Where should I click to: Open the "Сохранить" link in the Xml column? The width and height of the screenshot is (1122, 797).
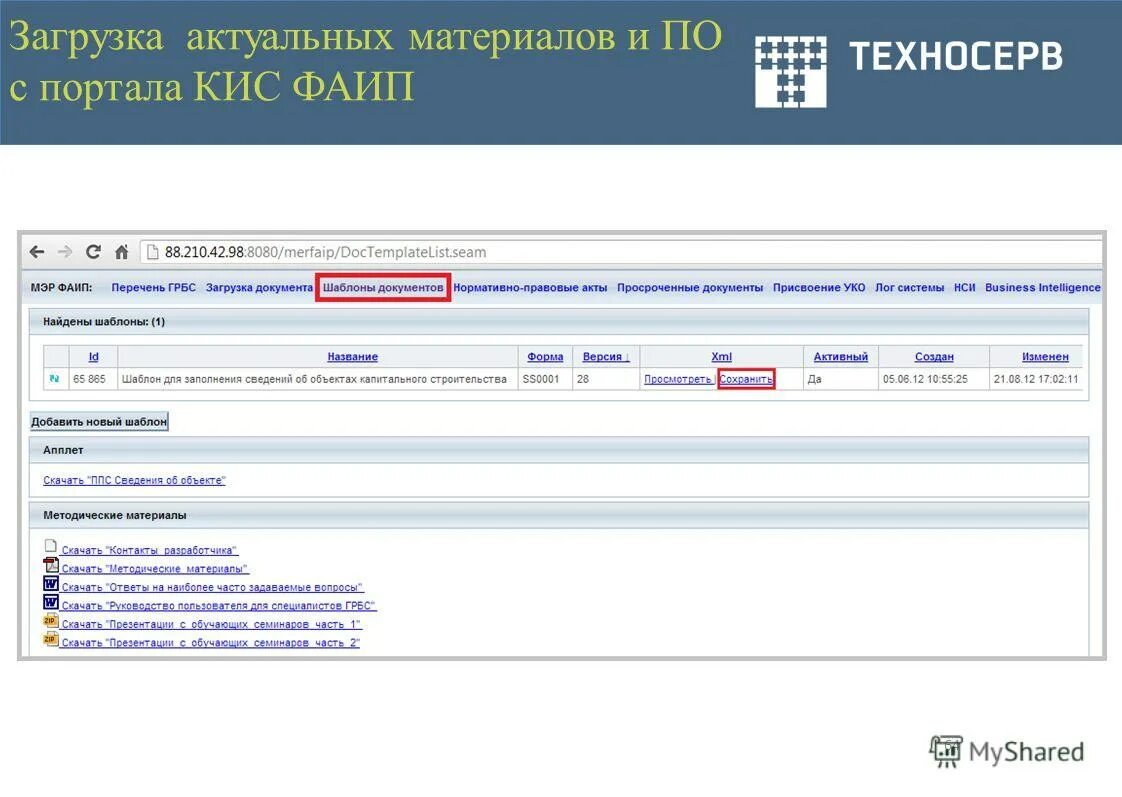click(x=747, y=379)
